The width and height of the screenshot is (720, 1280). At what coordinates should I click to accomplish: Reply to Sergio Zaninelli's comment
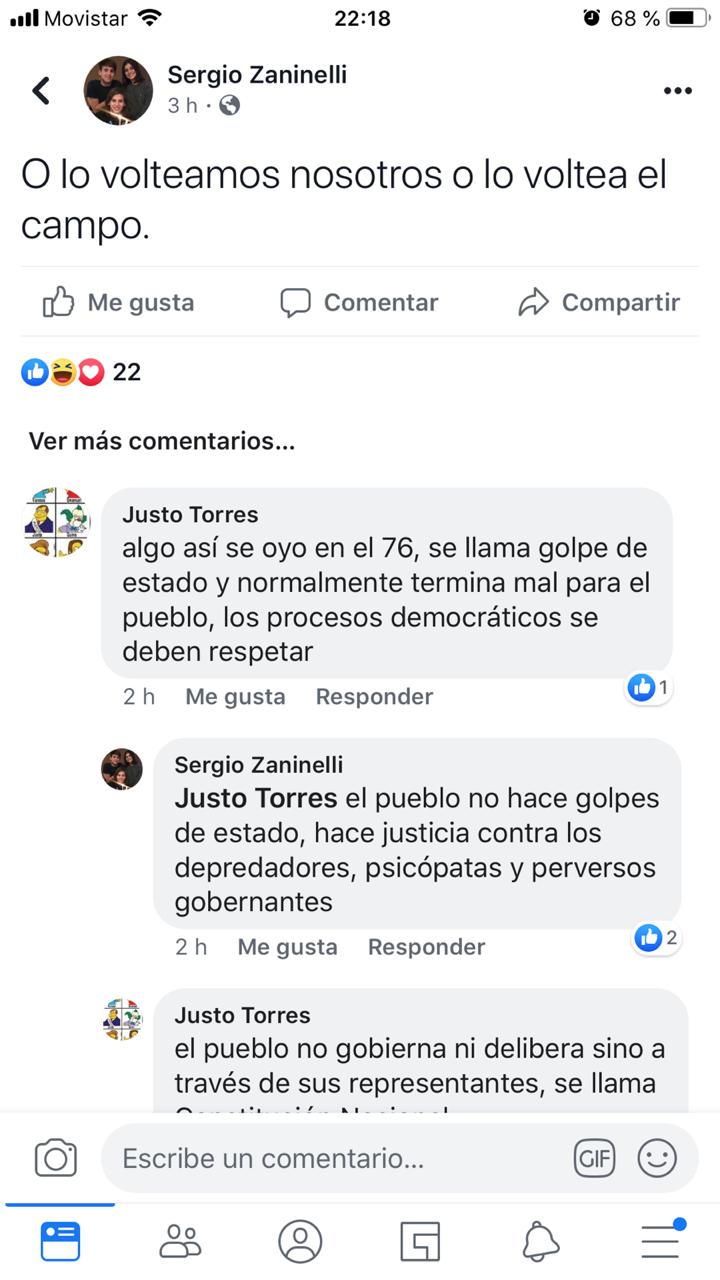[426, 947]
